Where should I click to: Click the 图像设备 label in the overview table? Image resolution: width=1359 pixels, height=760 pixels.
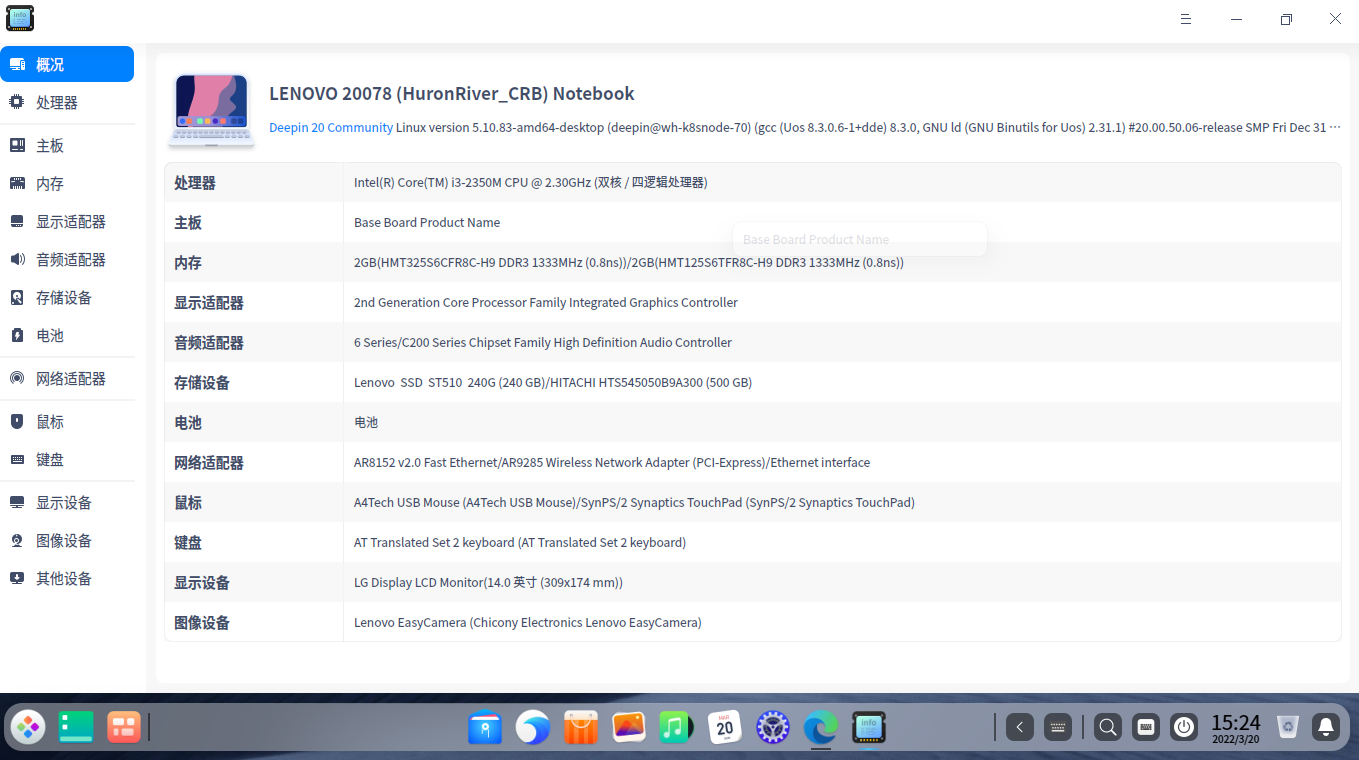point(202,623)
